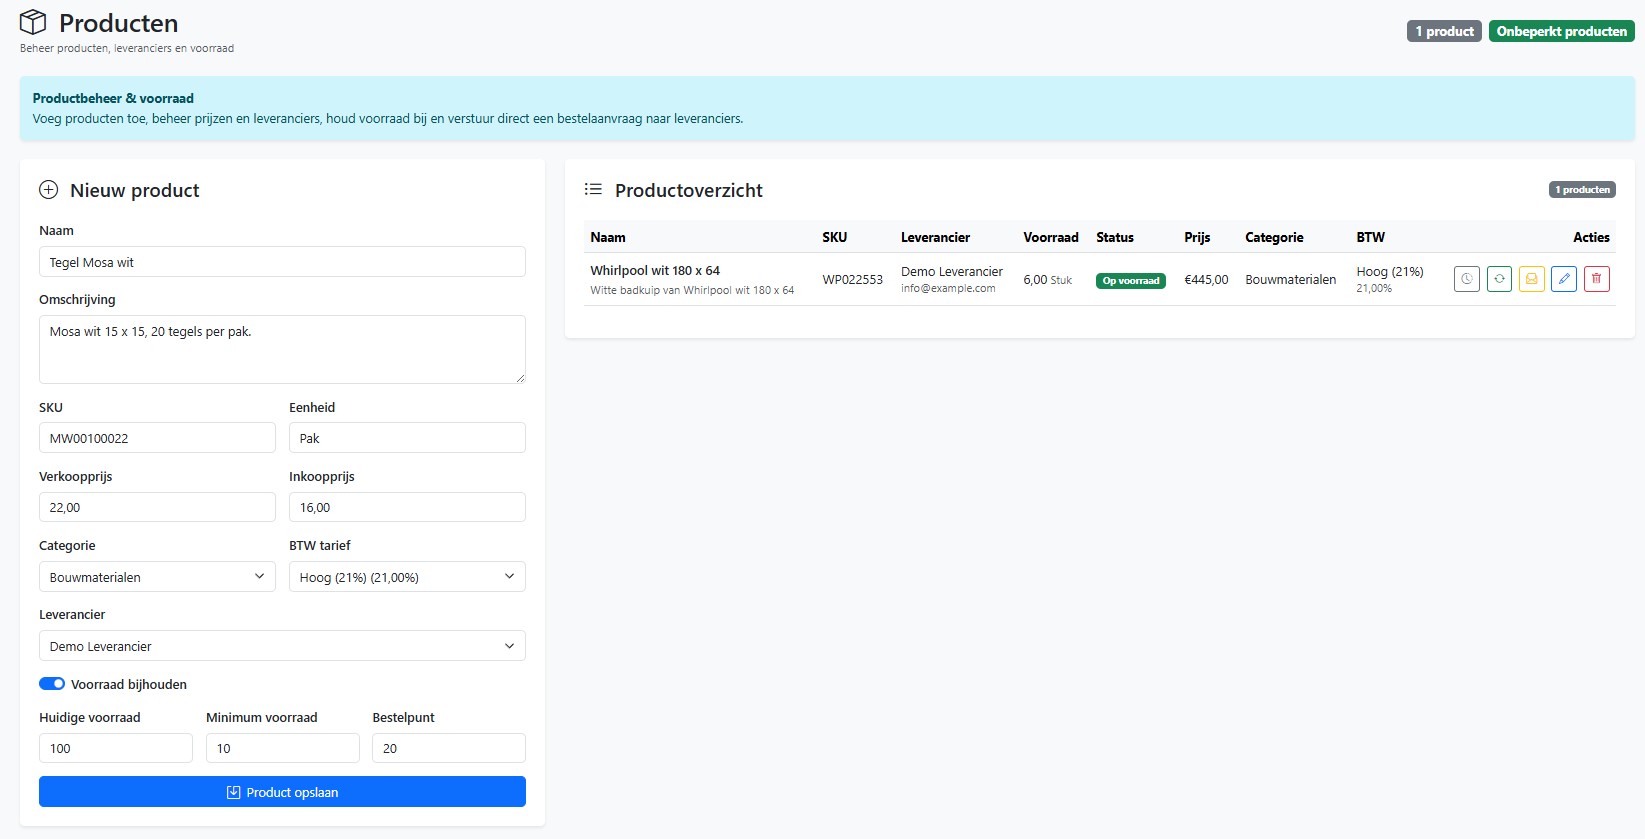Open the Categorie dropdown

157,577
